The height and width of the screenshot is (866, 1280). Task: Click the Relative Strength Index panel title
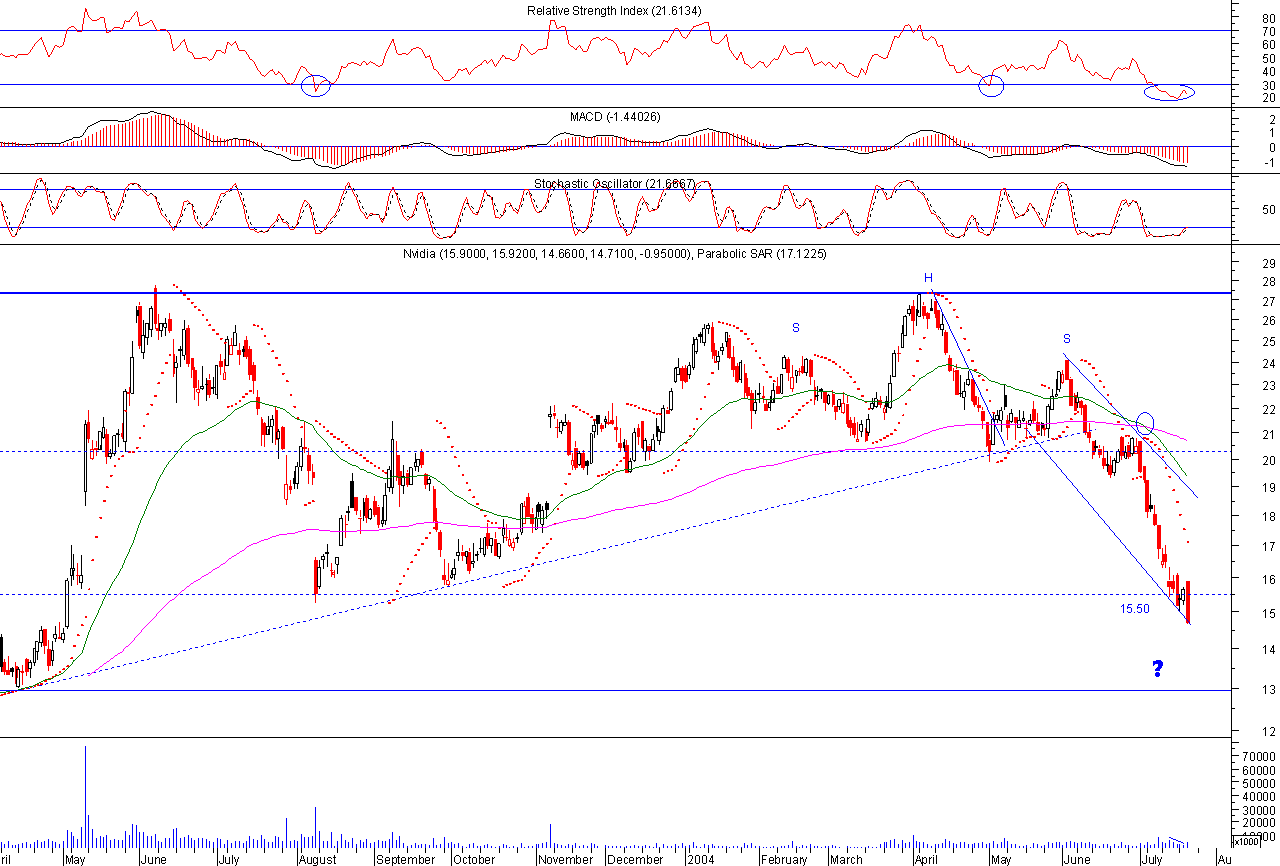point(614,11)
